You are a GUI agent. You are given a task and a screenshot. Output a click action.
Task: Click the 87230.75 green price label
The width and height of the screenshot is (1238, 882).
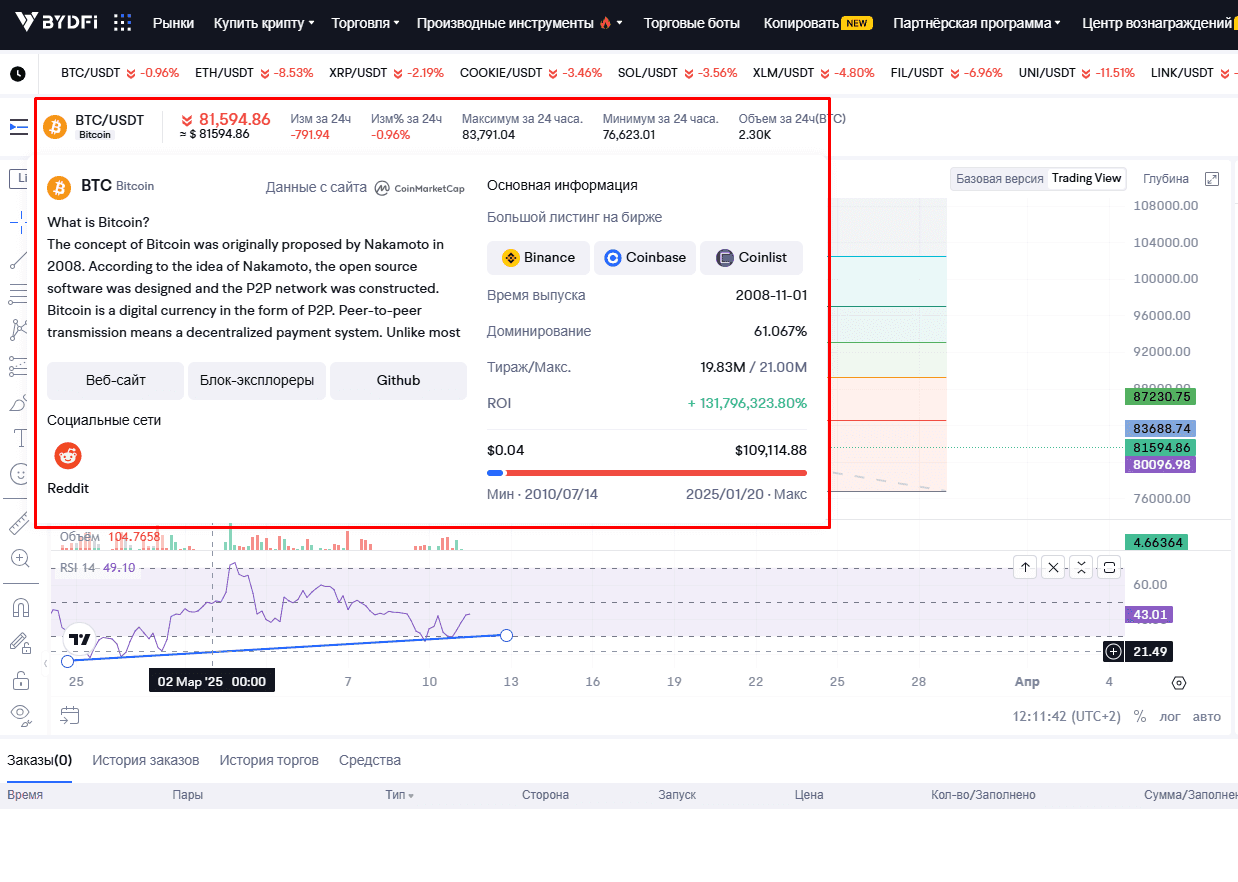[x=1160, y=397]
